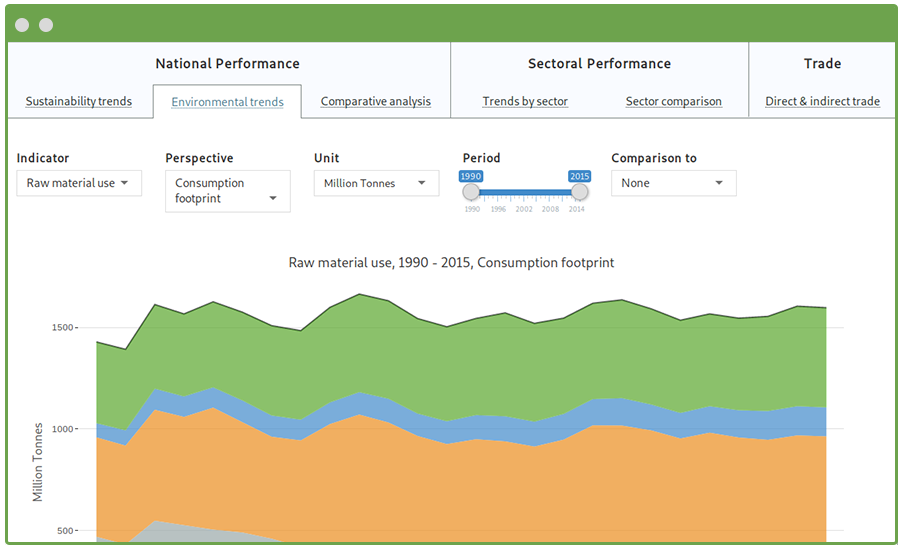Click the National Performance section header

227,64
